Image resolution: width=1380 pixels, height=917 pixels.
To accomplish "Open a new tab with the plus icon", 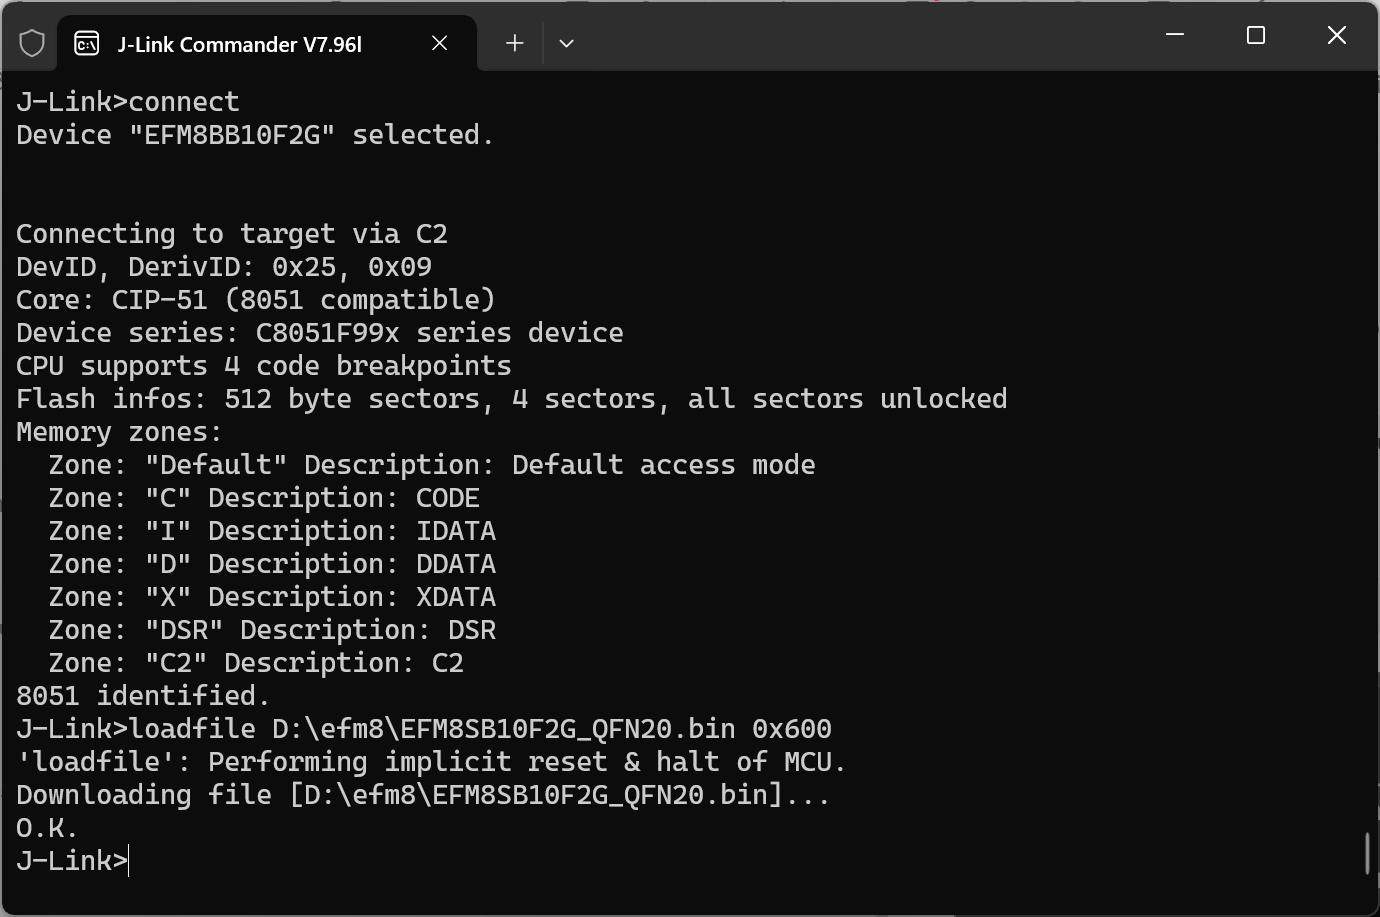I will [514, 43].
